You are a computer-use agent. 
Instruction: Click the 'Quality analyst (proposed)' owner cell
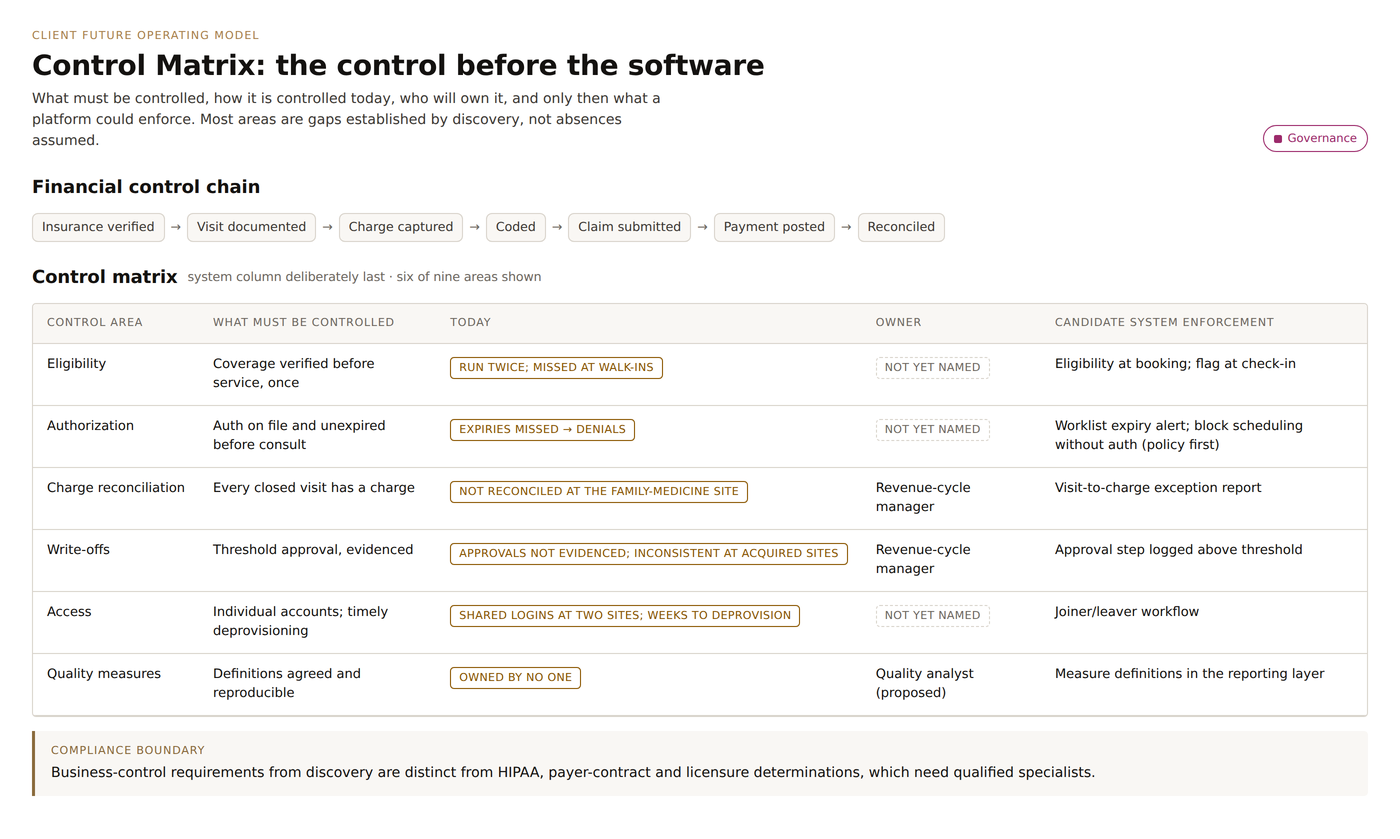(x=925, y=683)
